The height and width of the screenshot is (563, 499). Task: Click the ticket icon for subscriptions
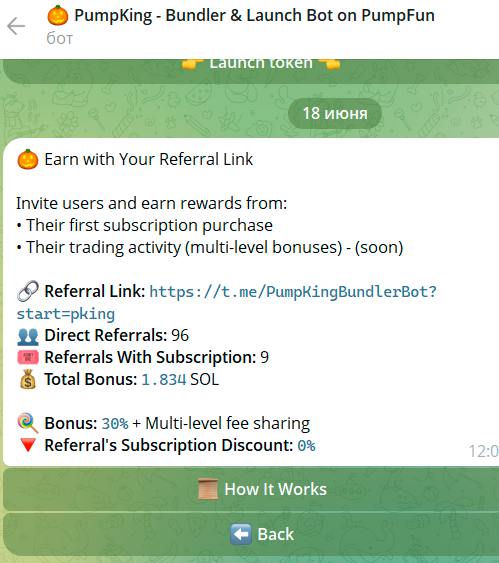(28, 357)
